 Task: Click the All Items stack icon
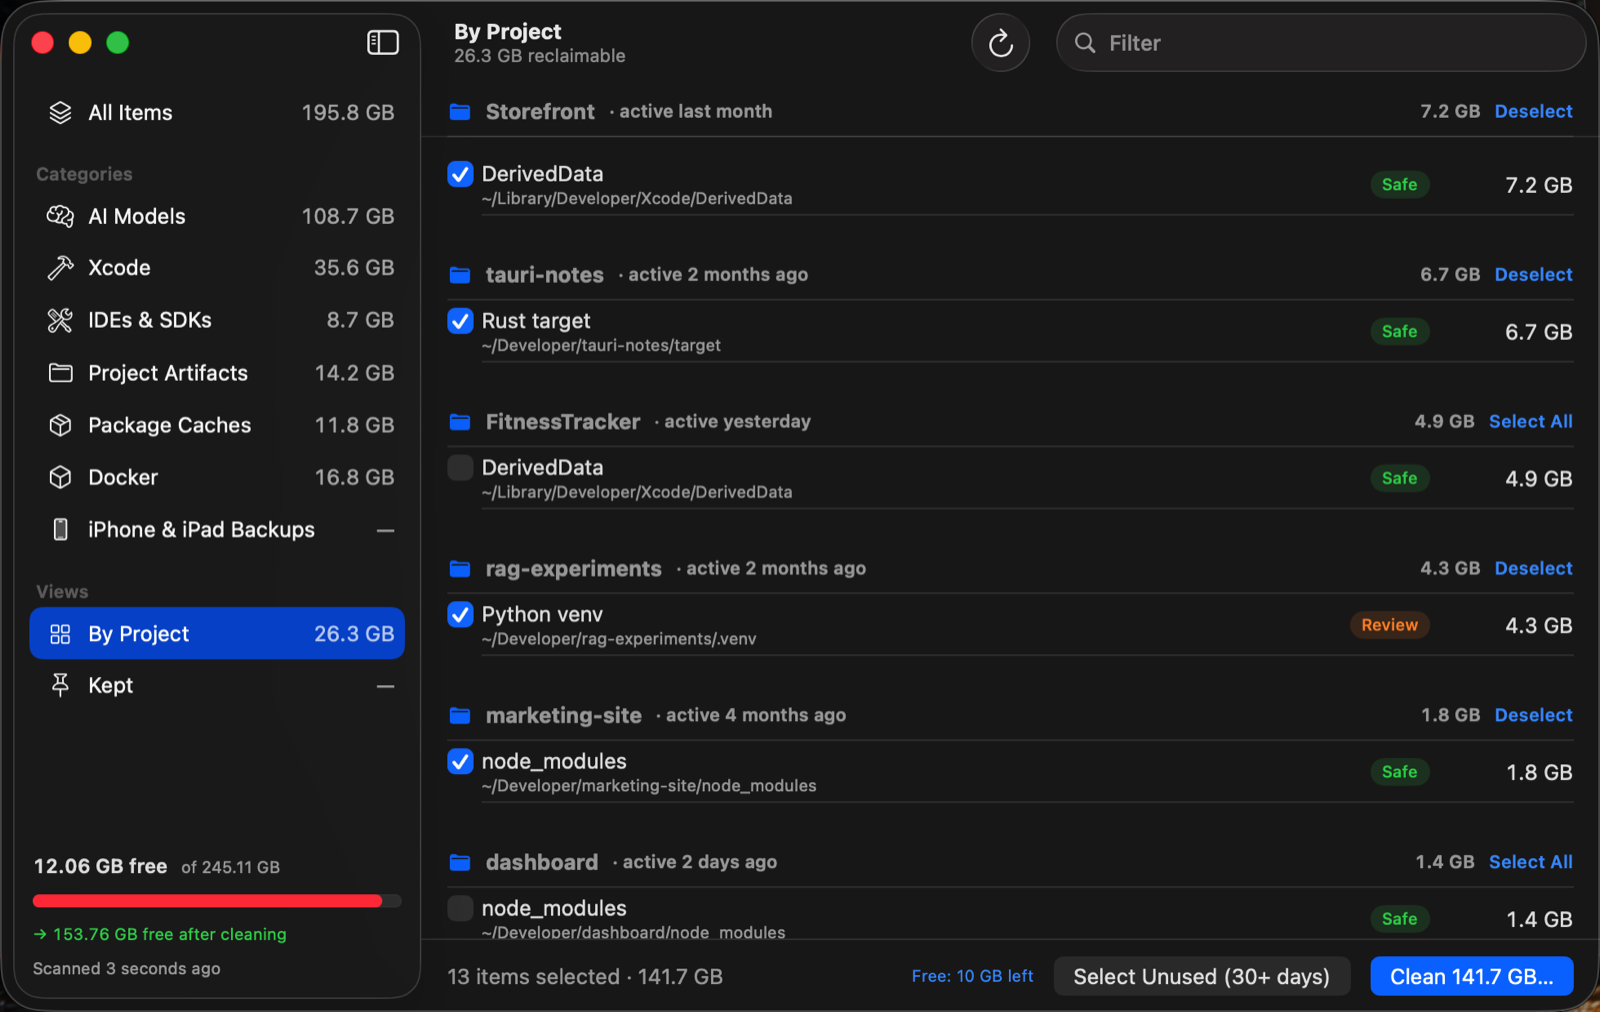pos(60,113)
